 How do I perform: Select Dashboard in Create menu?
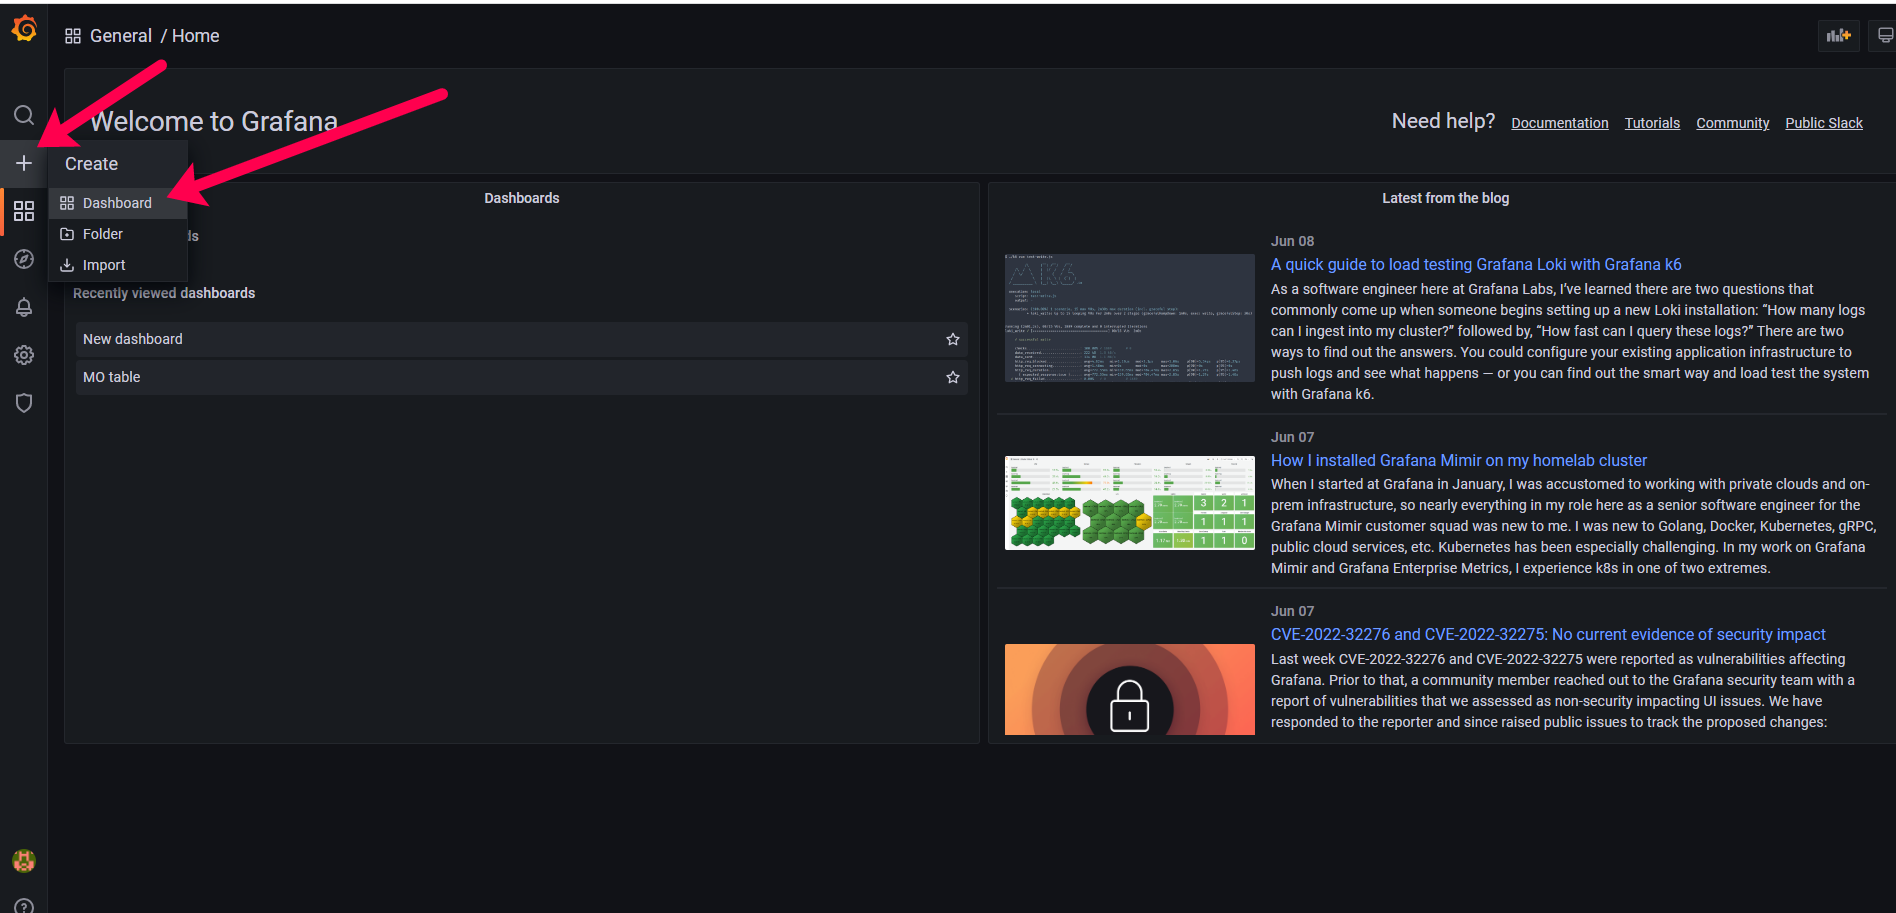point(117,203)
